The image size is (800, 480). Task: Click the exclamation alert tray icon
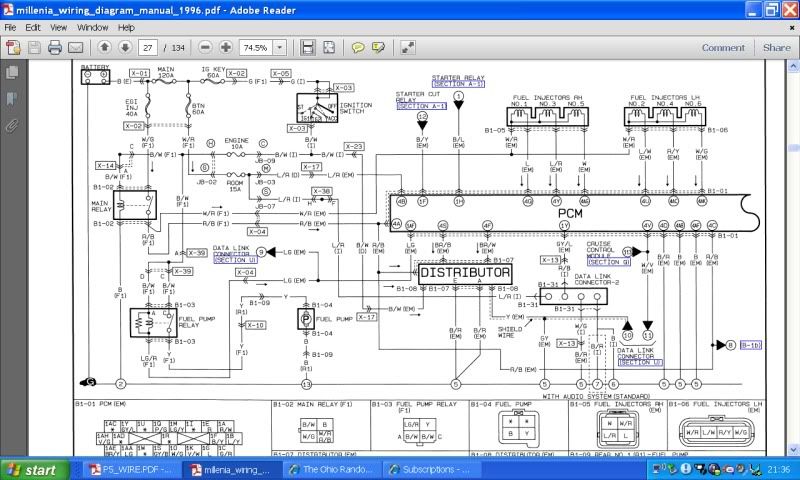686,469
